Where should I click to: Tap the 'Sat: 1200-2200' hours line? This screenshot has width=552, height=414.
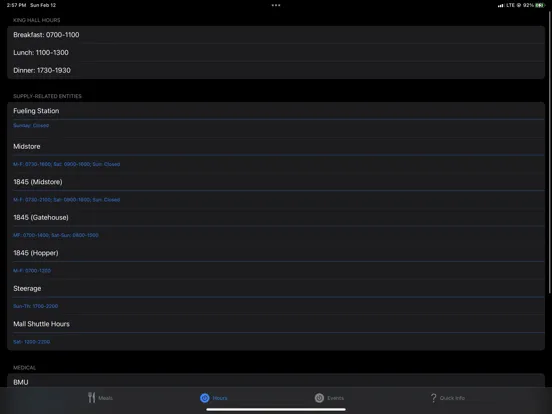[x=31, y=342]
